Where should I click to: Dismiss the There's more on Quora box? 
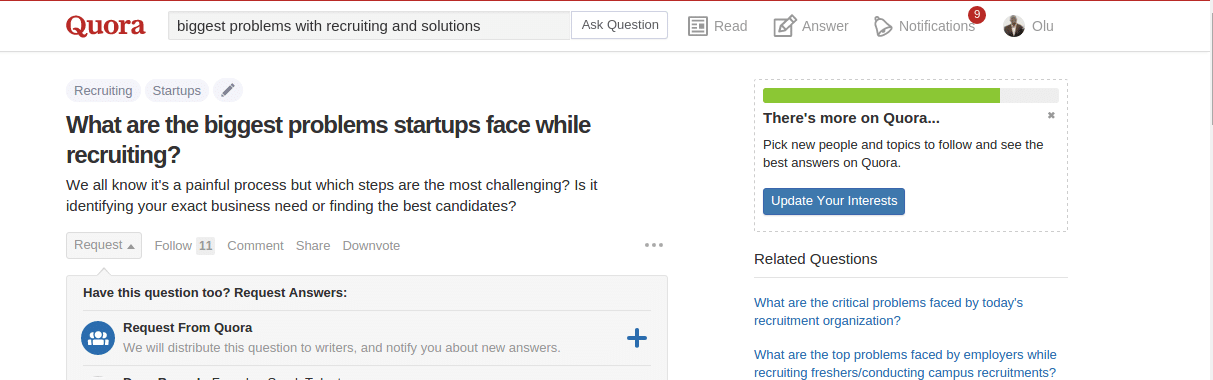pyautogui.click(x=1051, y=116)
